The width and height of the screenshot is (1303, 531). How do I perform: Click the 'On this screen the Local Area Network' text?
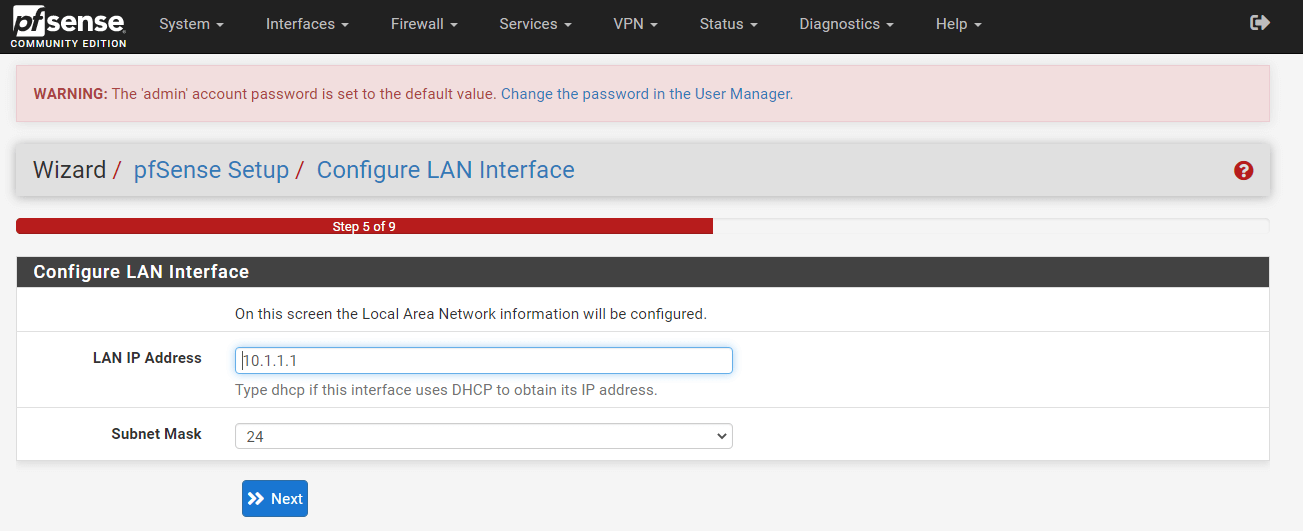coord(471,314)
